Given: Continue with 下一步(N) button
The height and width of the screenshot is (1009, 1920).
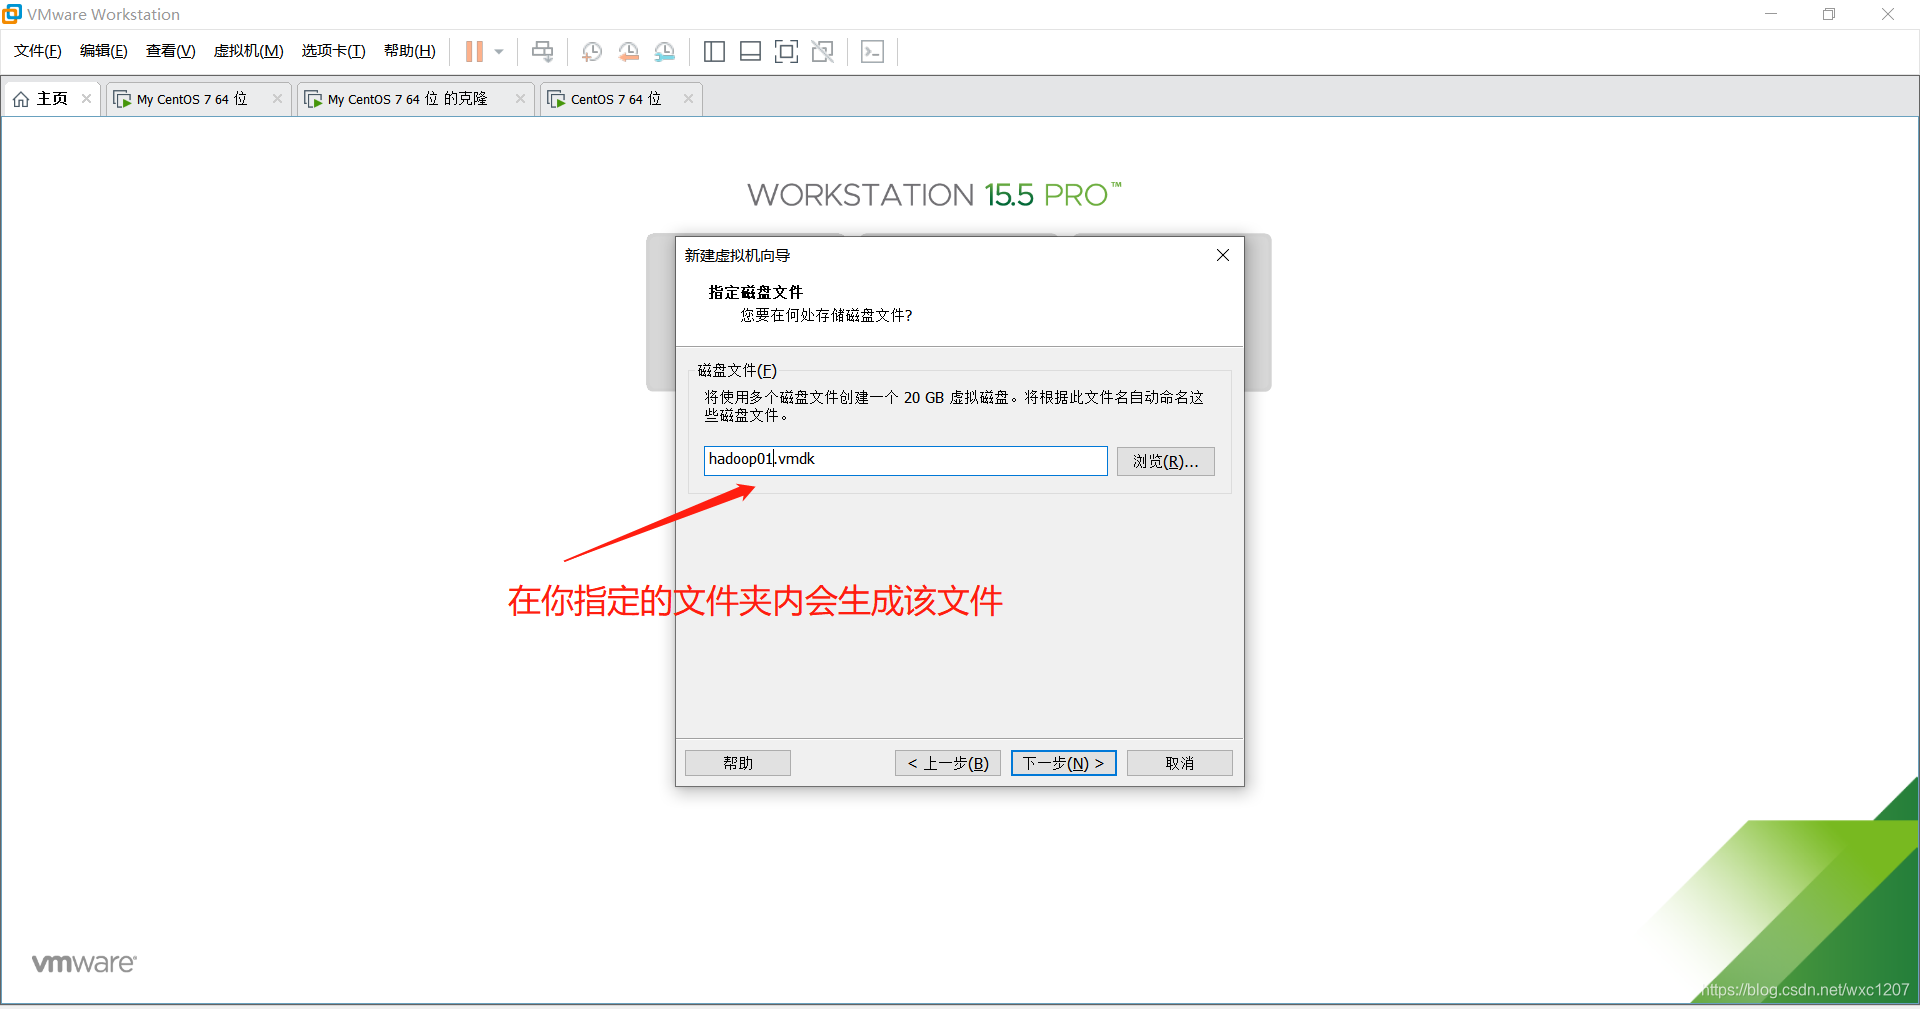Looking at the screenshot, I should click(1063, 763).
